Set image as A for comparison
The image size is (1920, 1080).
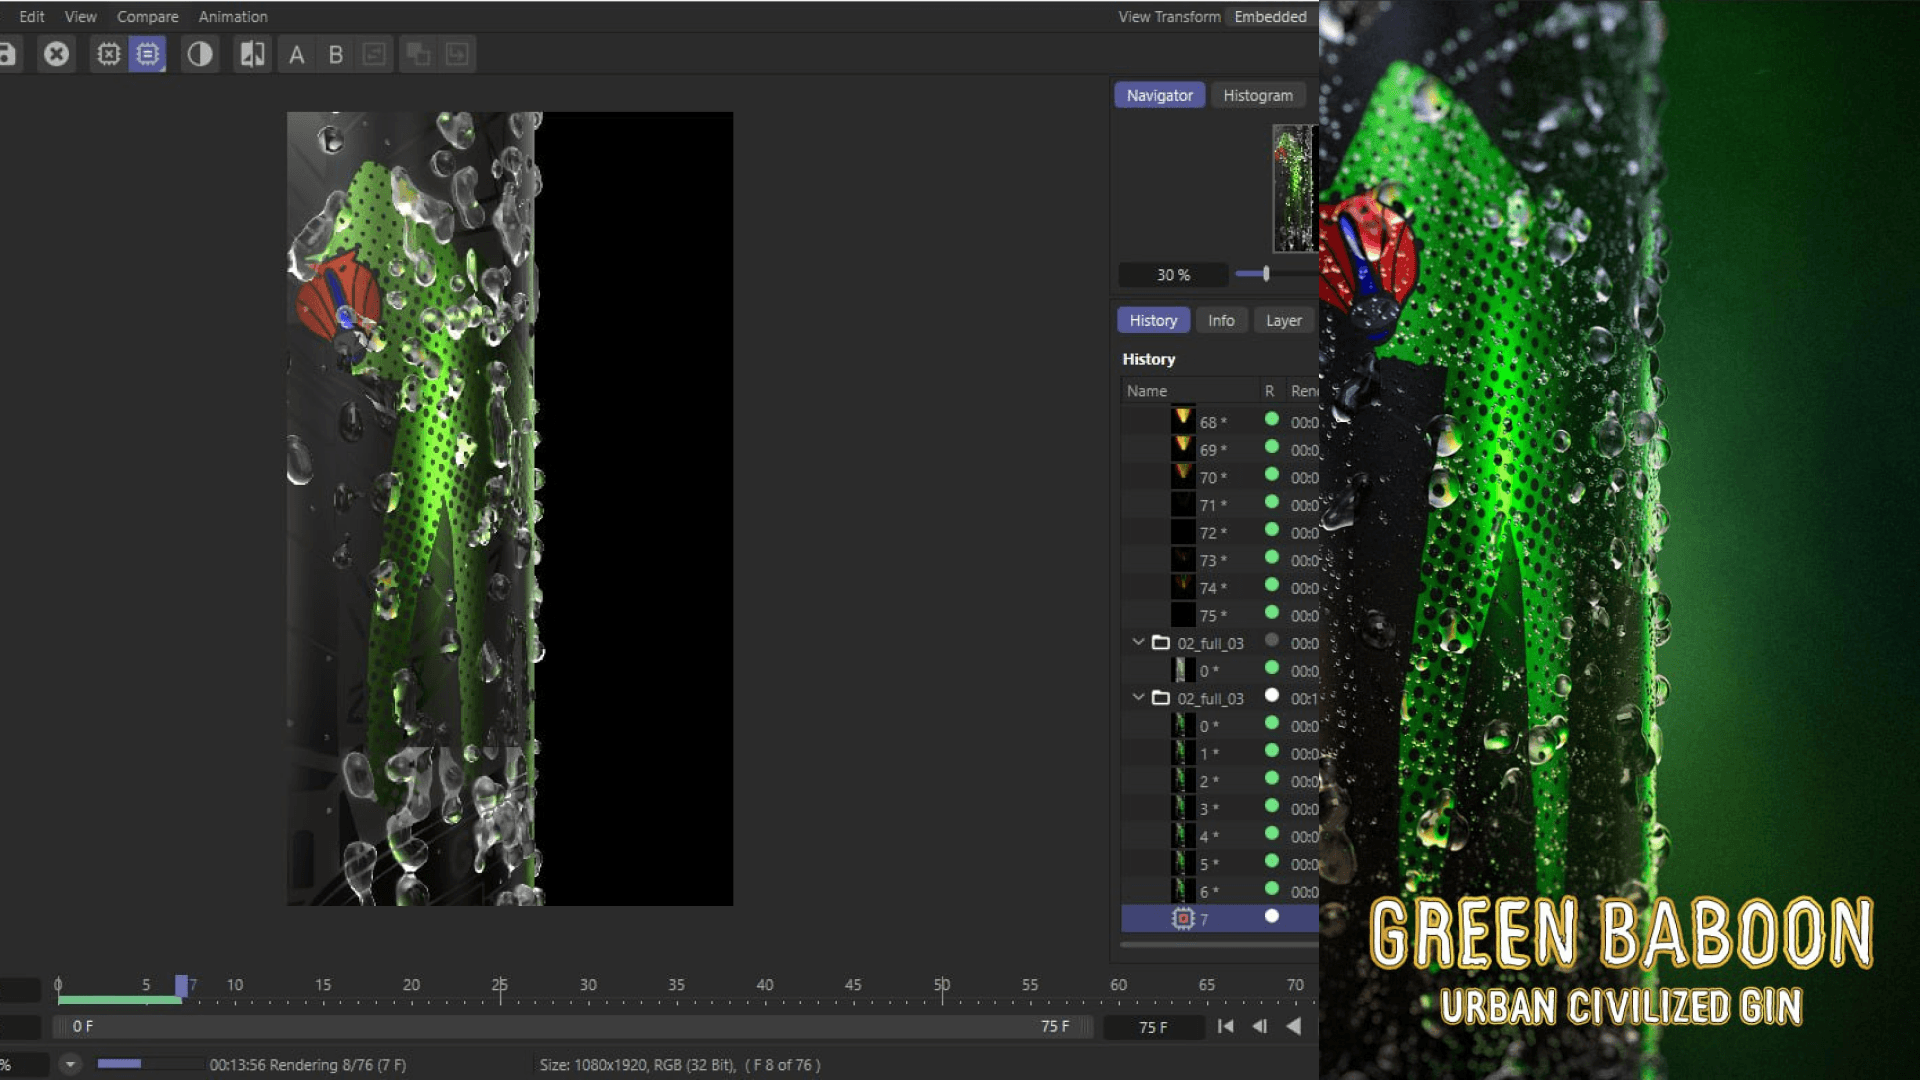tap(297, 55)
